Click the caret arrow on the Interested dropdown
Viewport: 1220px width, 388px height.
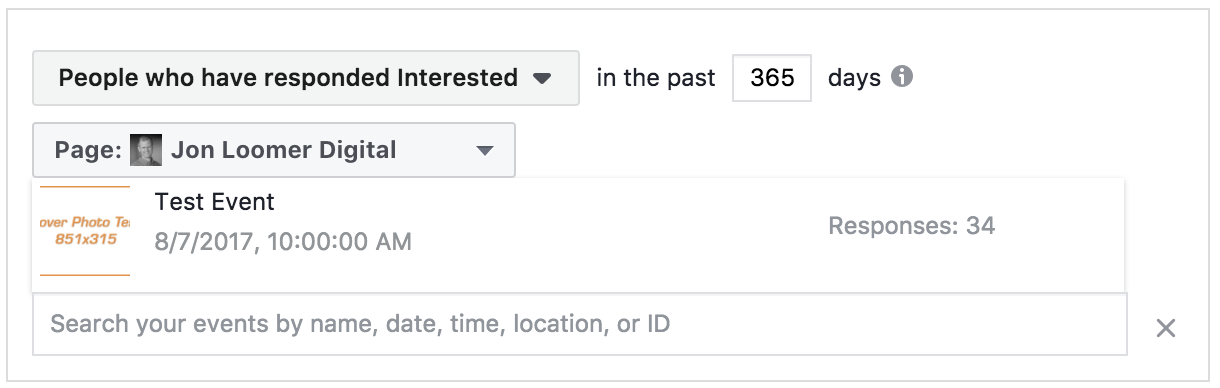click(x=542, y=78)
